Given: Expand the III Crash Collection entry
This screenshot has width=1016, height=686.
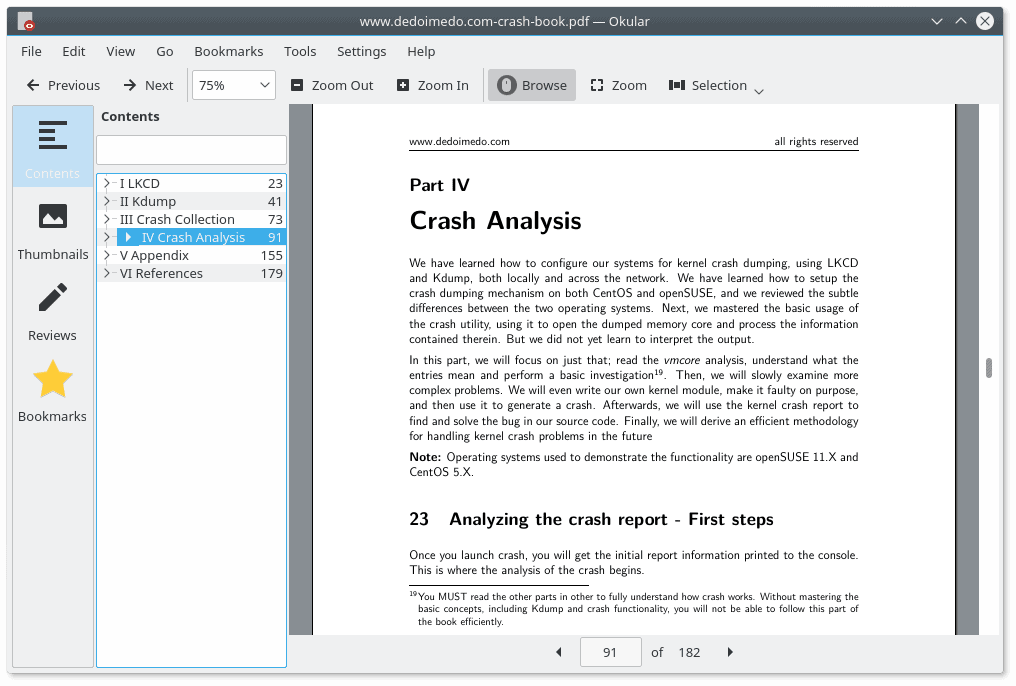Looking at the screenshot, I should tap(107, 220).
